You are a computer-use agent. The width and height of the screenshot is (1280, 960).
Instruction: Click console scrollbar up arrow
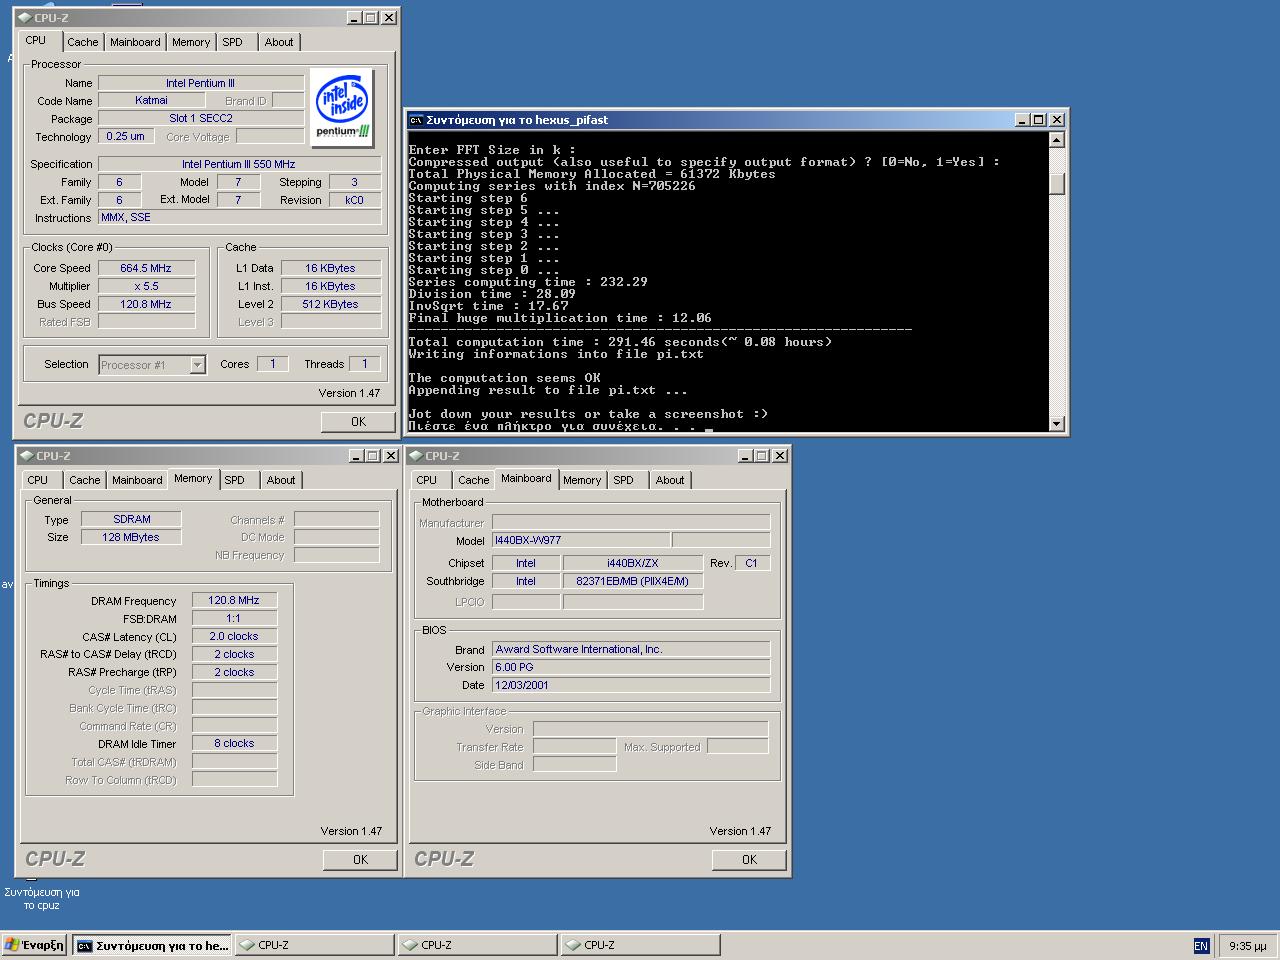pos(1057,140)
